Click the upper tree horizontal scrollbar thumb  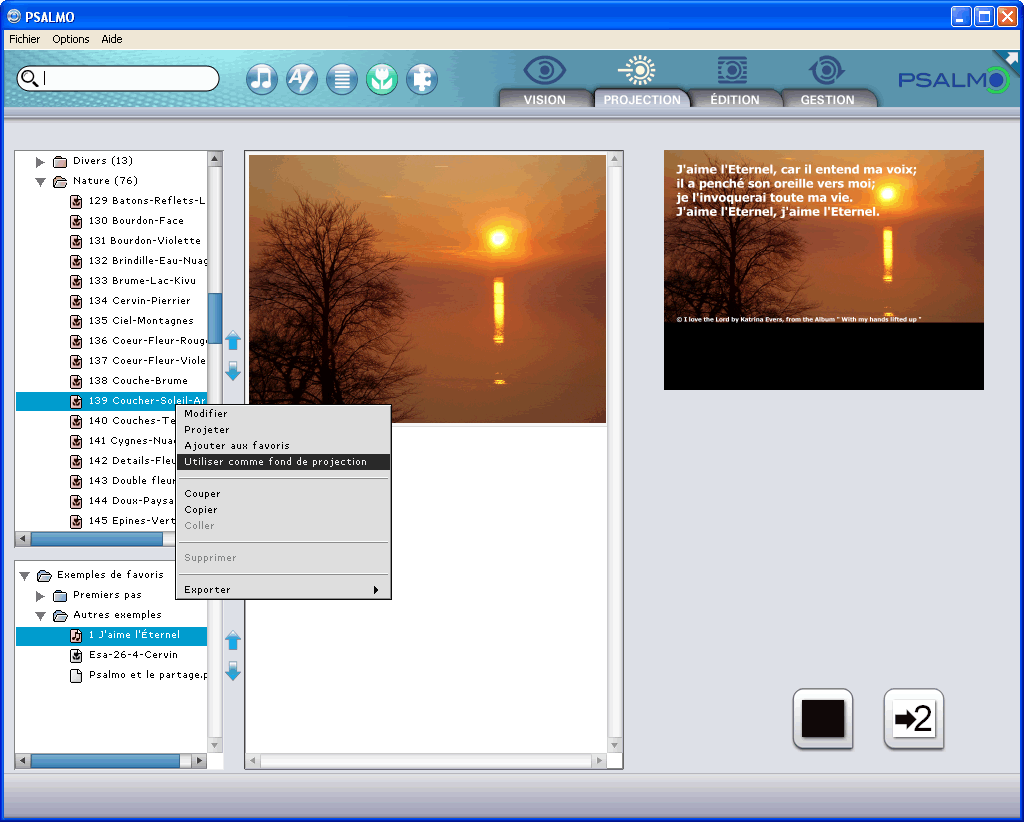[x=97, y=539]
